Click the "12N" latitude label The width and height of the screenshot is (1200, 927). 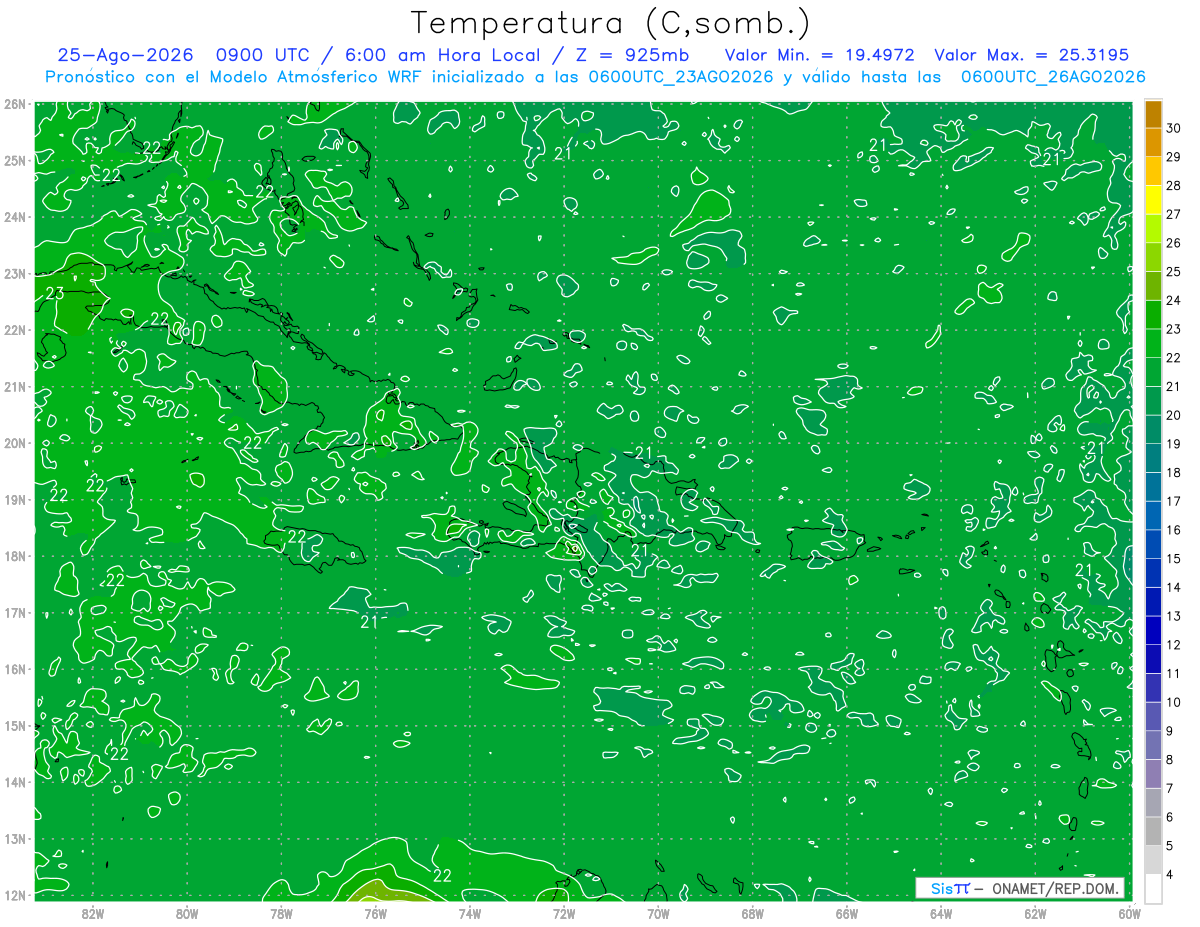click(15, 895)
